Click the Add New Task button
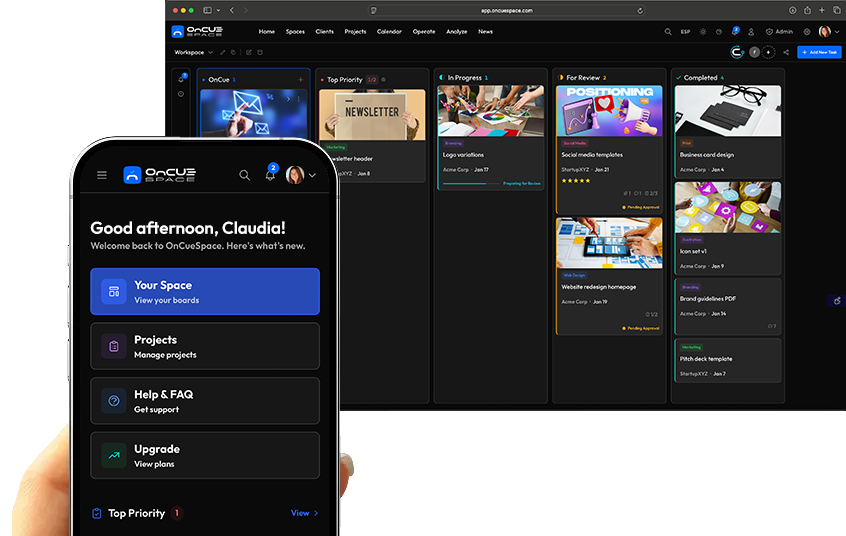 point(819,52)
